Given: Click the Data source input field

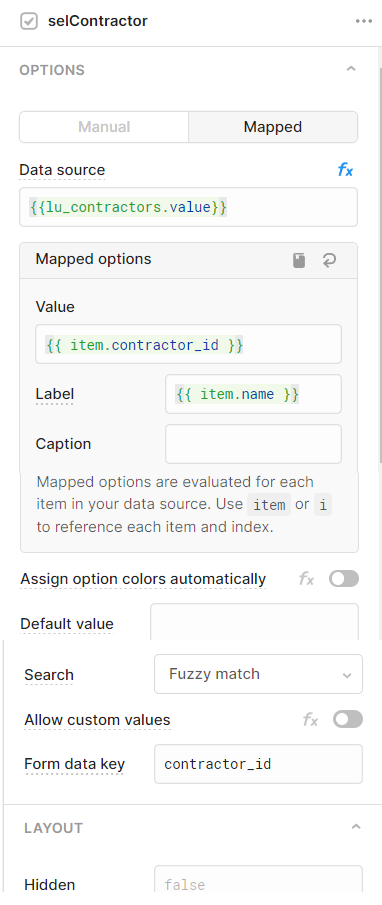Looking at the screenshot, I should coord(189,207).
